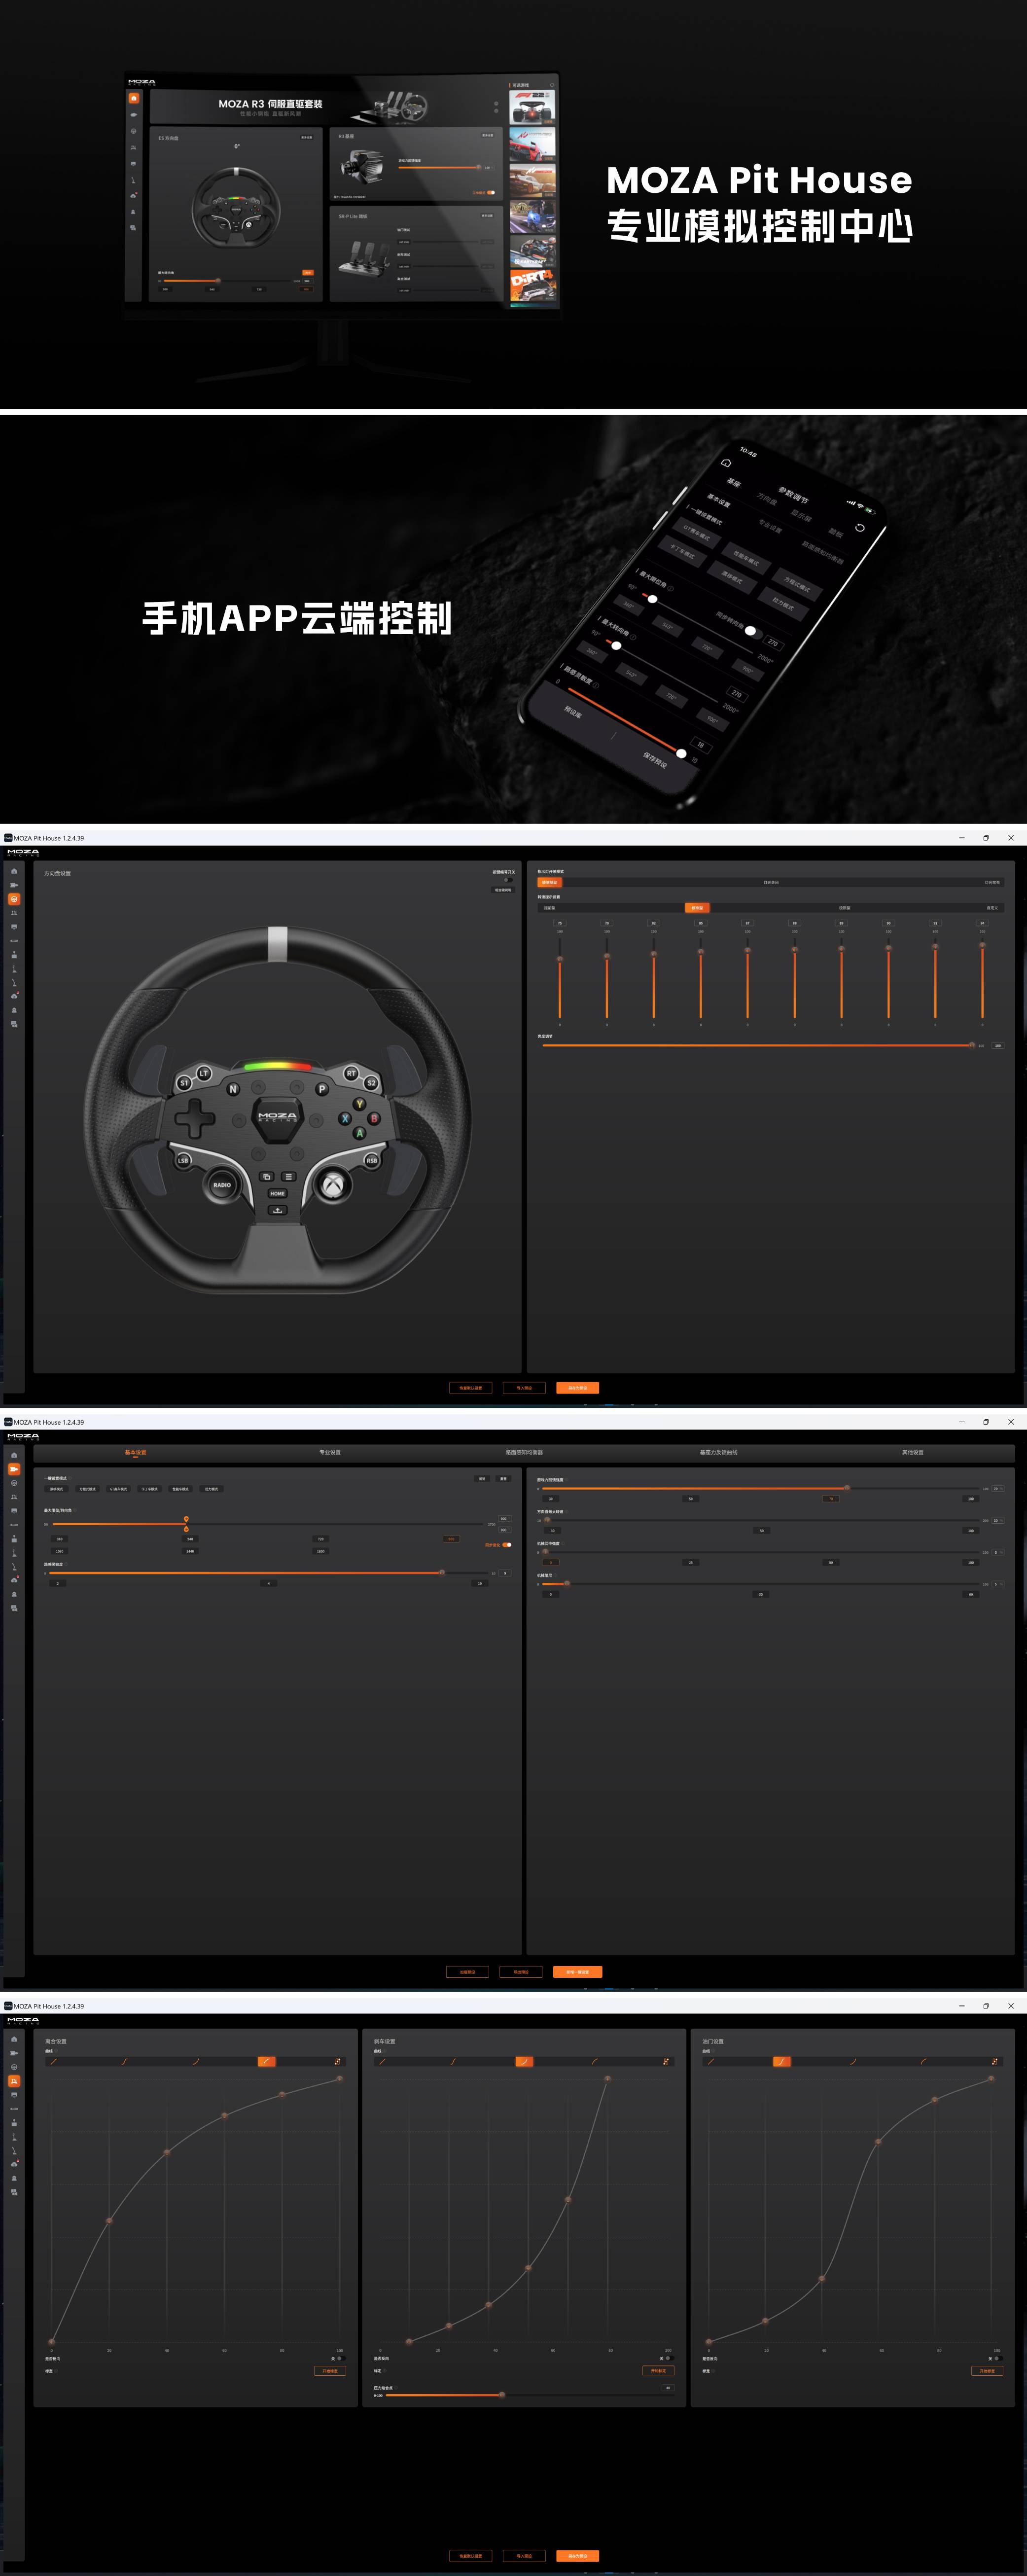Click topmost curve point in 刹车设置 graph
The width and height of the screenshot is (1027, 2576).
coord(607,2078)
